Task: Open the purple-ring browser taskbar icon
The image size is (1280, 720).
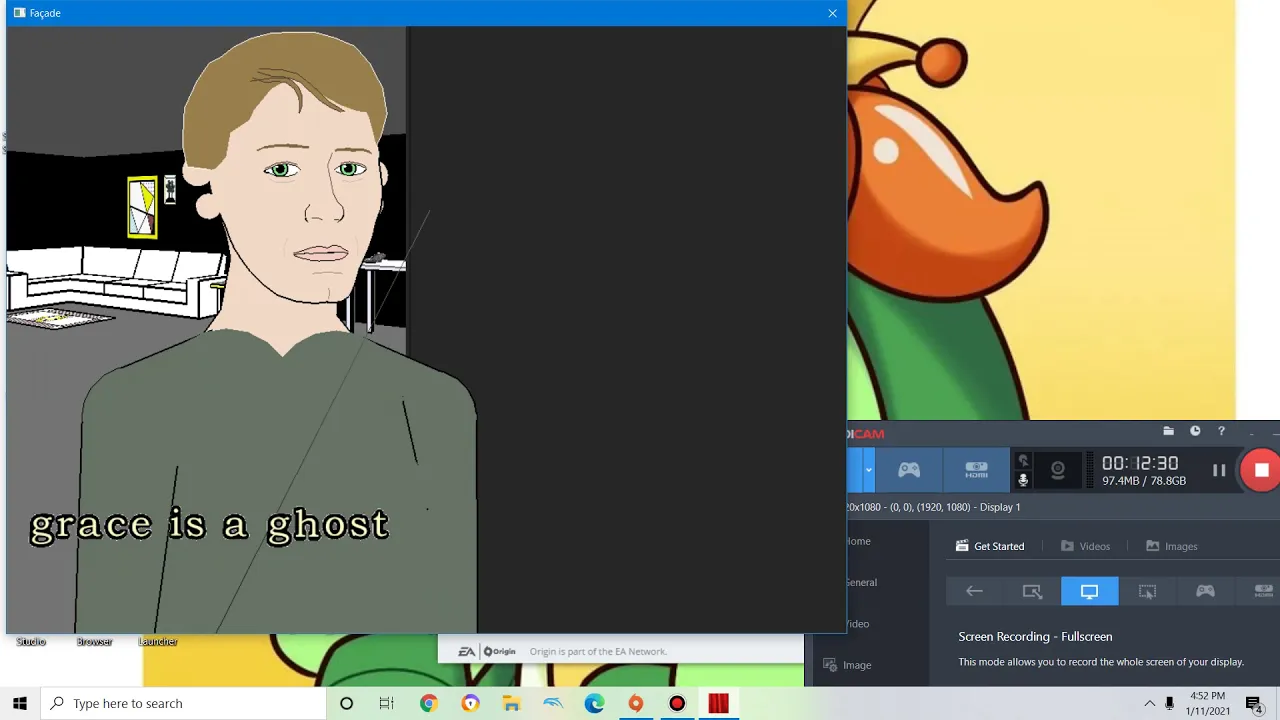Action: click(470, 703)
